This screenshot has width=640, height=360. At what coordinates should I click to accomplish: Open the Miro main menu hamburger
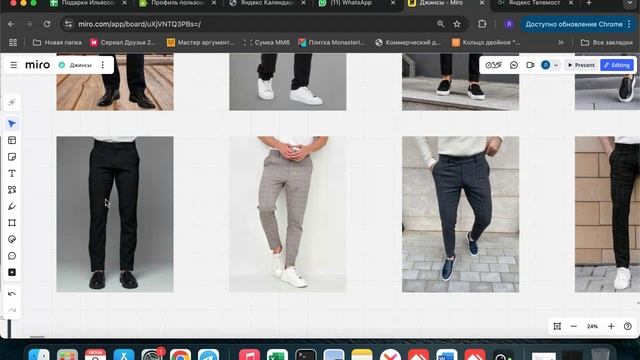tap(13, 65)
